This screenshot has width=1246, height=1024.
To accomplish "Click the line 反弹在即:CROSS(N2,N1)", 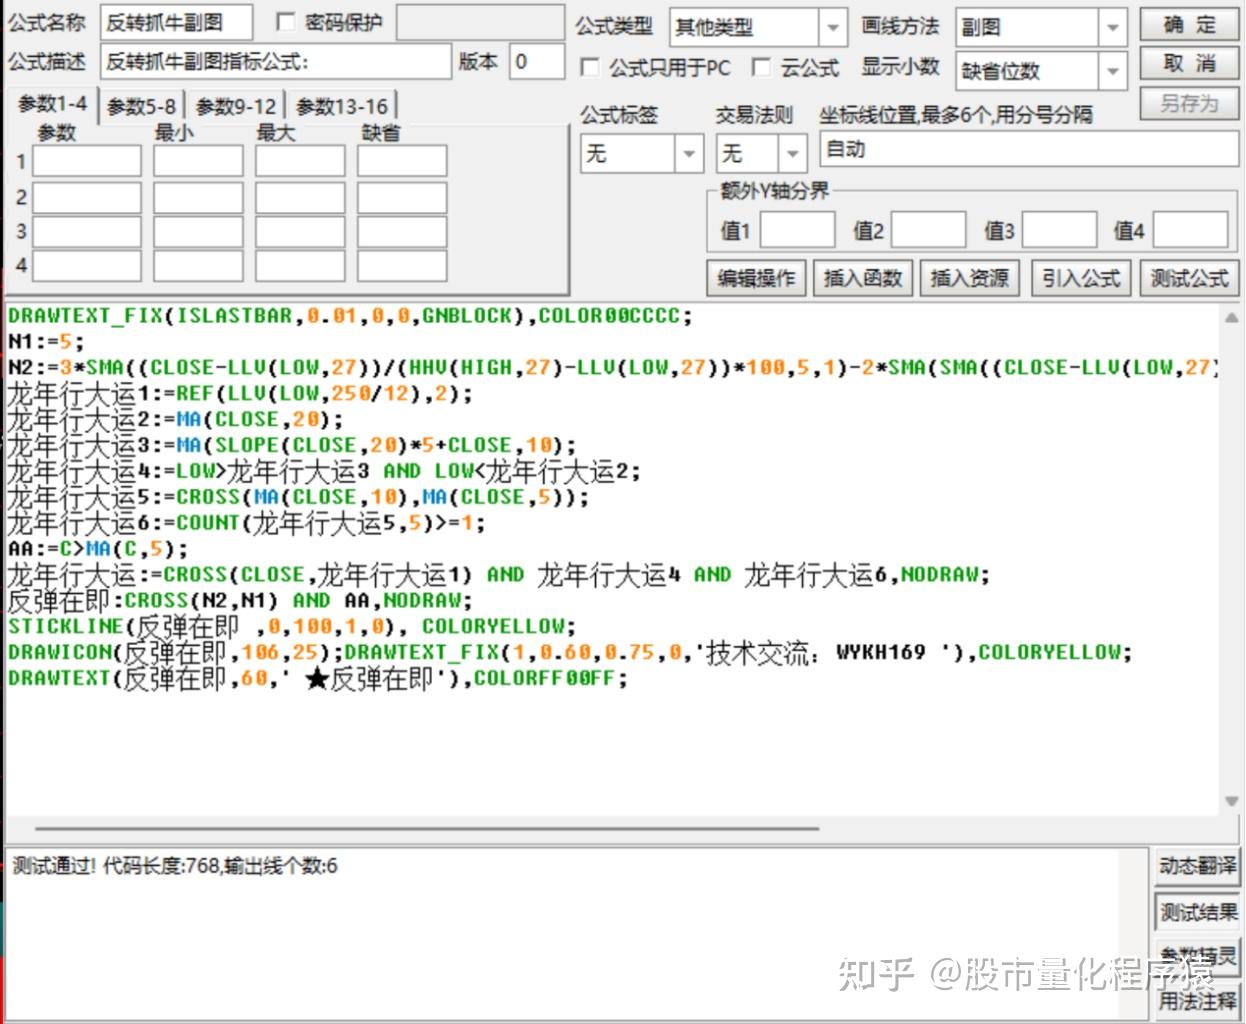I will (240, 601).
